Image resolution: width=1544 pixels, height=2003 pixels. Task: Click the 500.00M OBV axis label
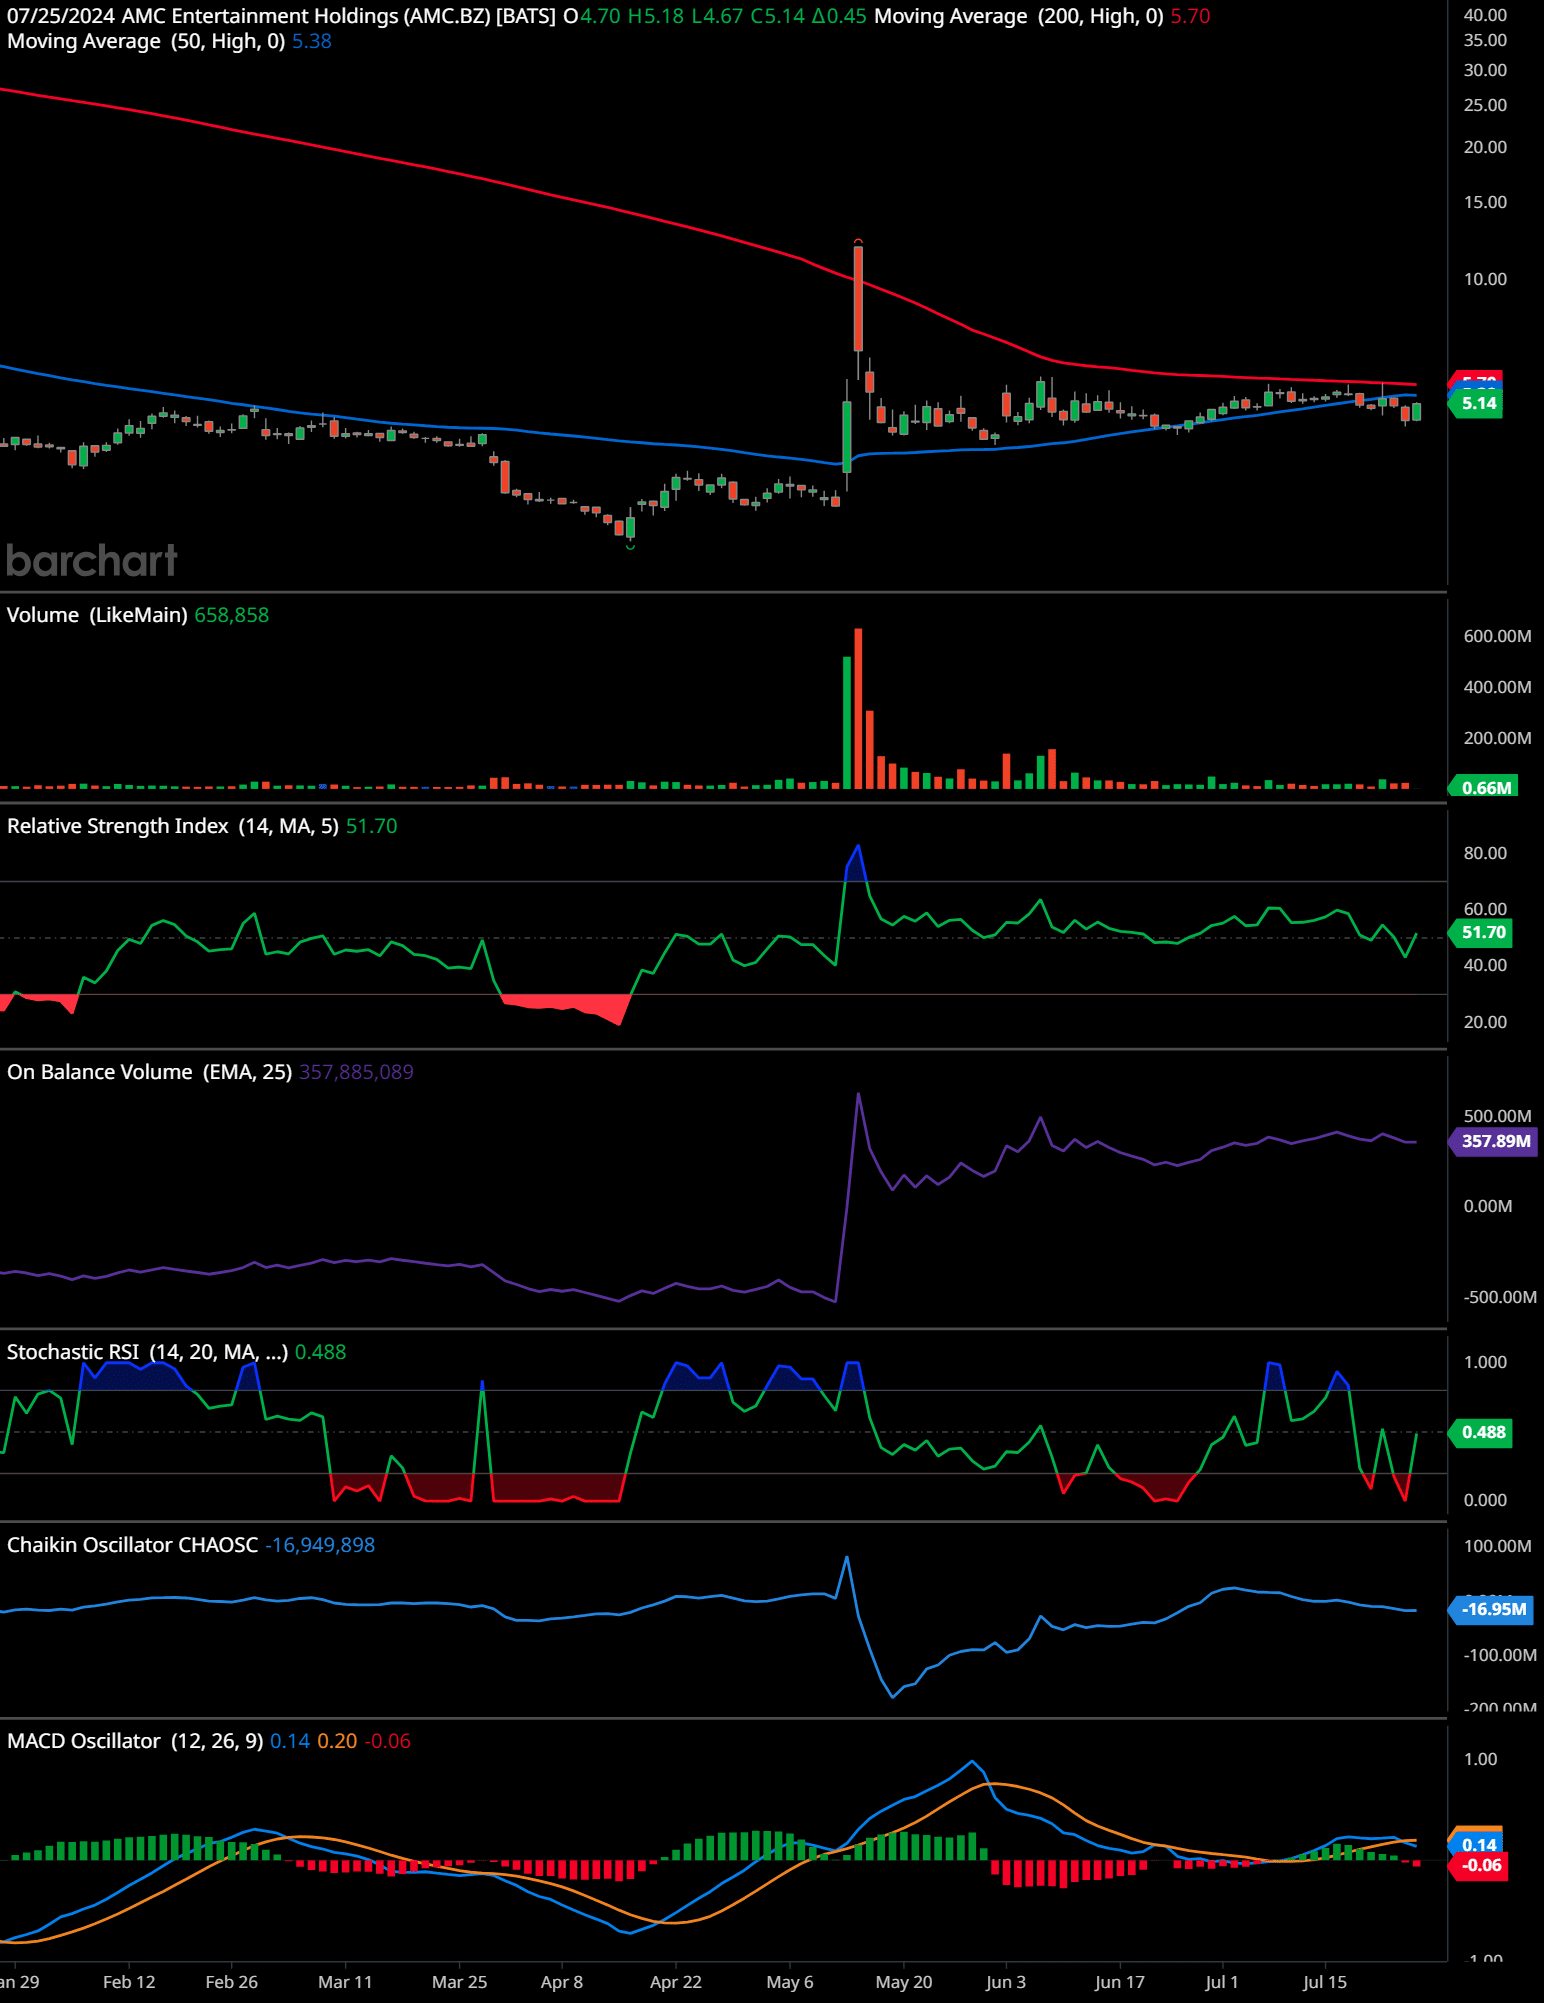pos(1497,1116)
